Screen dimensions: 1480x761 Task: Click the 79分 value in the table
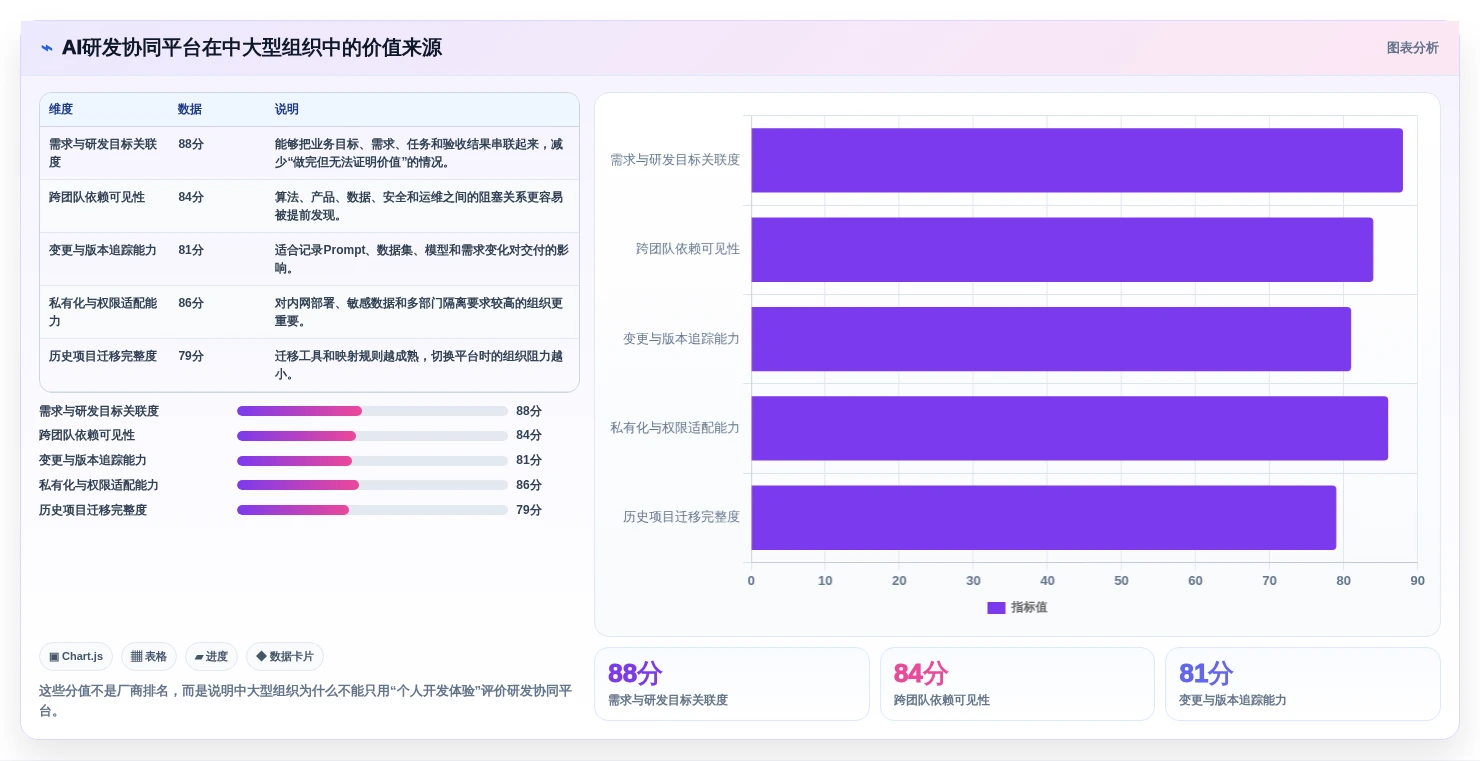(x=191, y=357)
